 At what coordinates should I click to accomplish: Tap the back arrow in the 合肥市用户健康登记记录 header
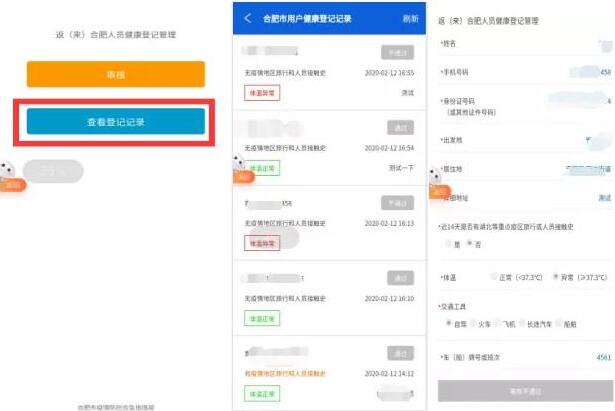click(246, 18)
